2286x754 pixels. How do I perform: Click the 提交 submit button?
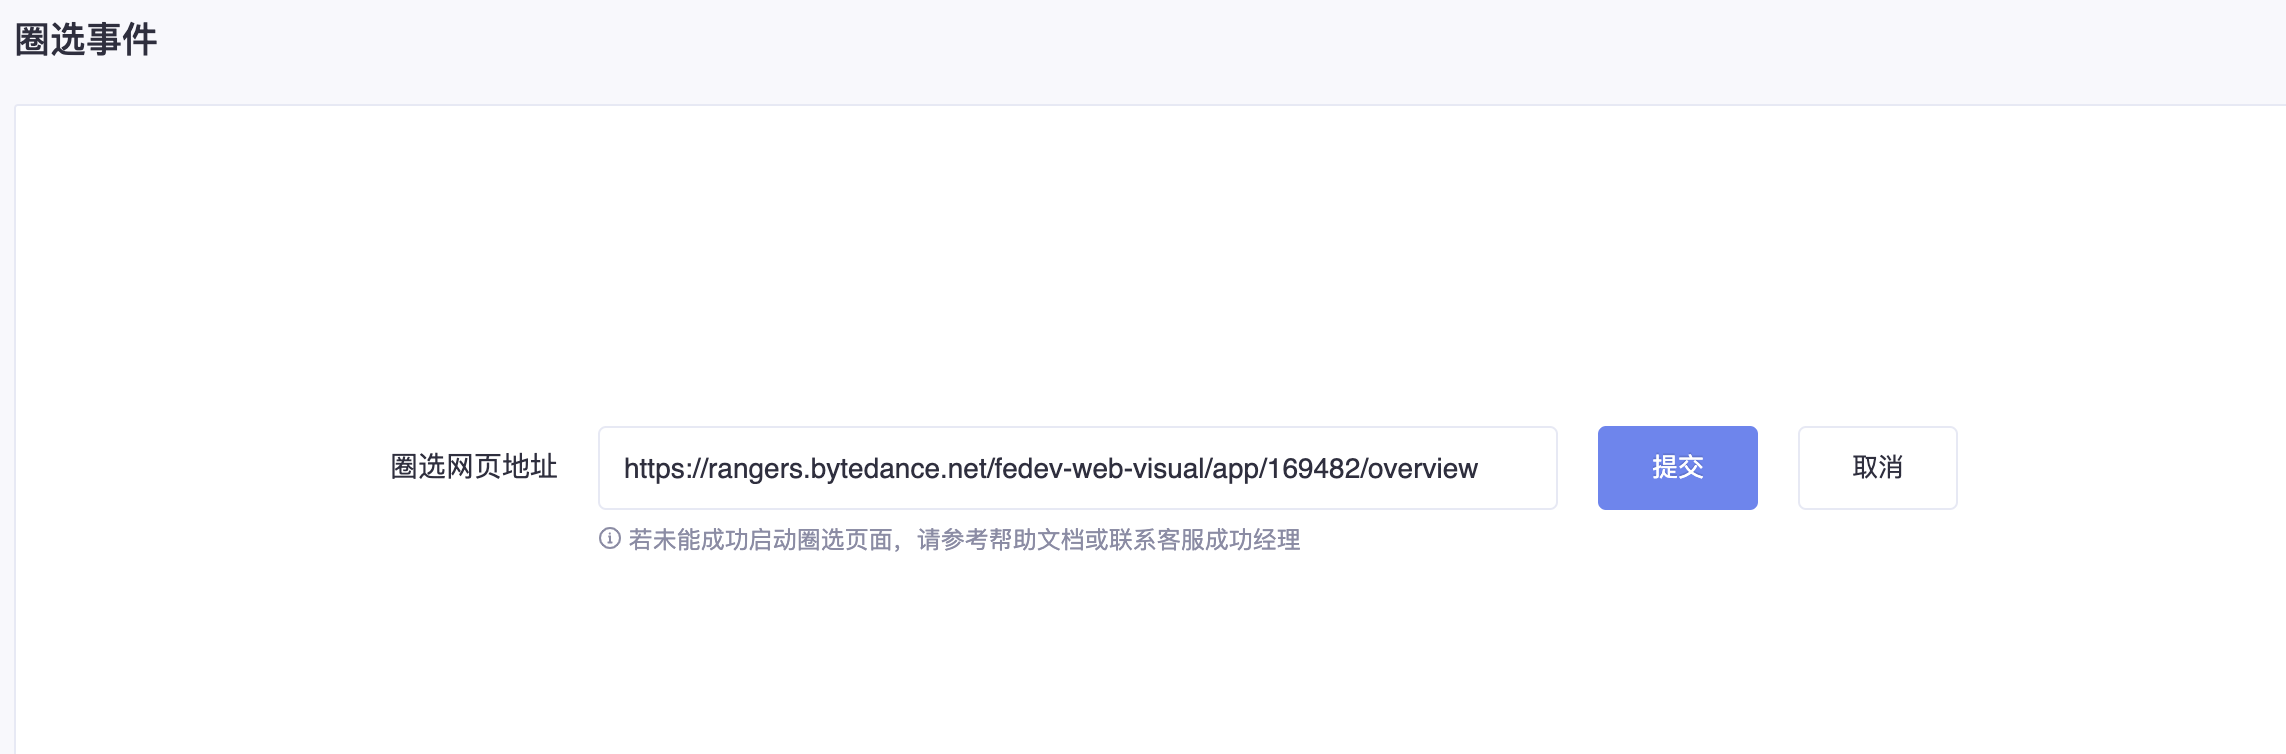1677,468
